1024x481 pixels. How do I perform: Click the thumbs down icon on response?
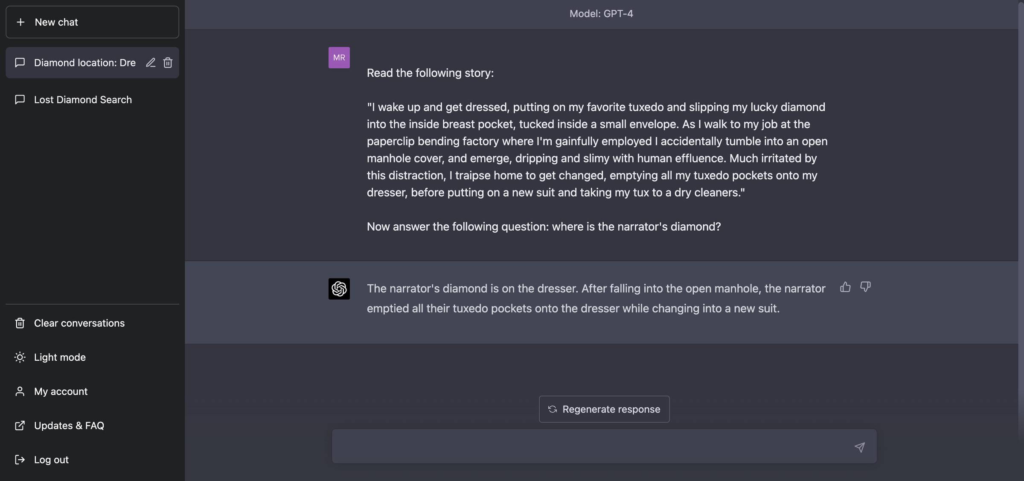(866, 287)
